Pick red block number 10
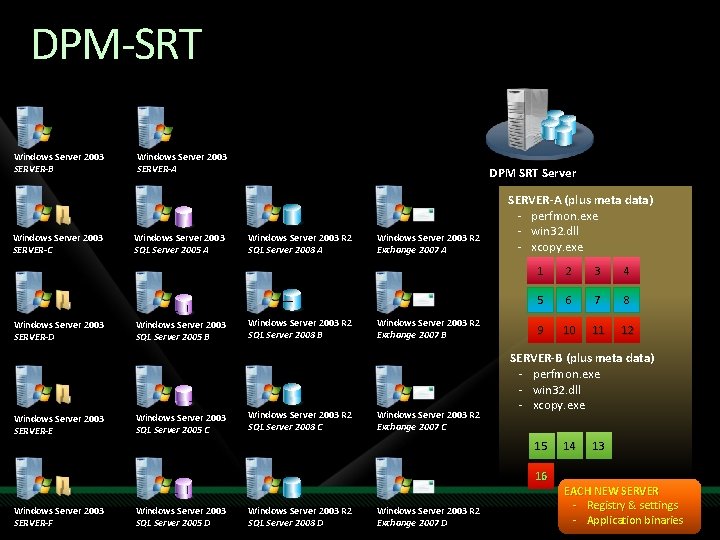Viewport: 720px width, 540px height. tap(569, 330)
